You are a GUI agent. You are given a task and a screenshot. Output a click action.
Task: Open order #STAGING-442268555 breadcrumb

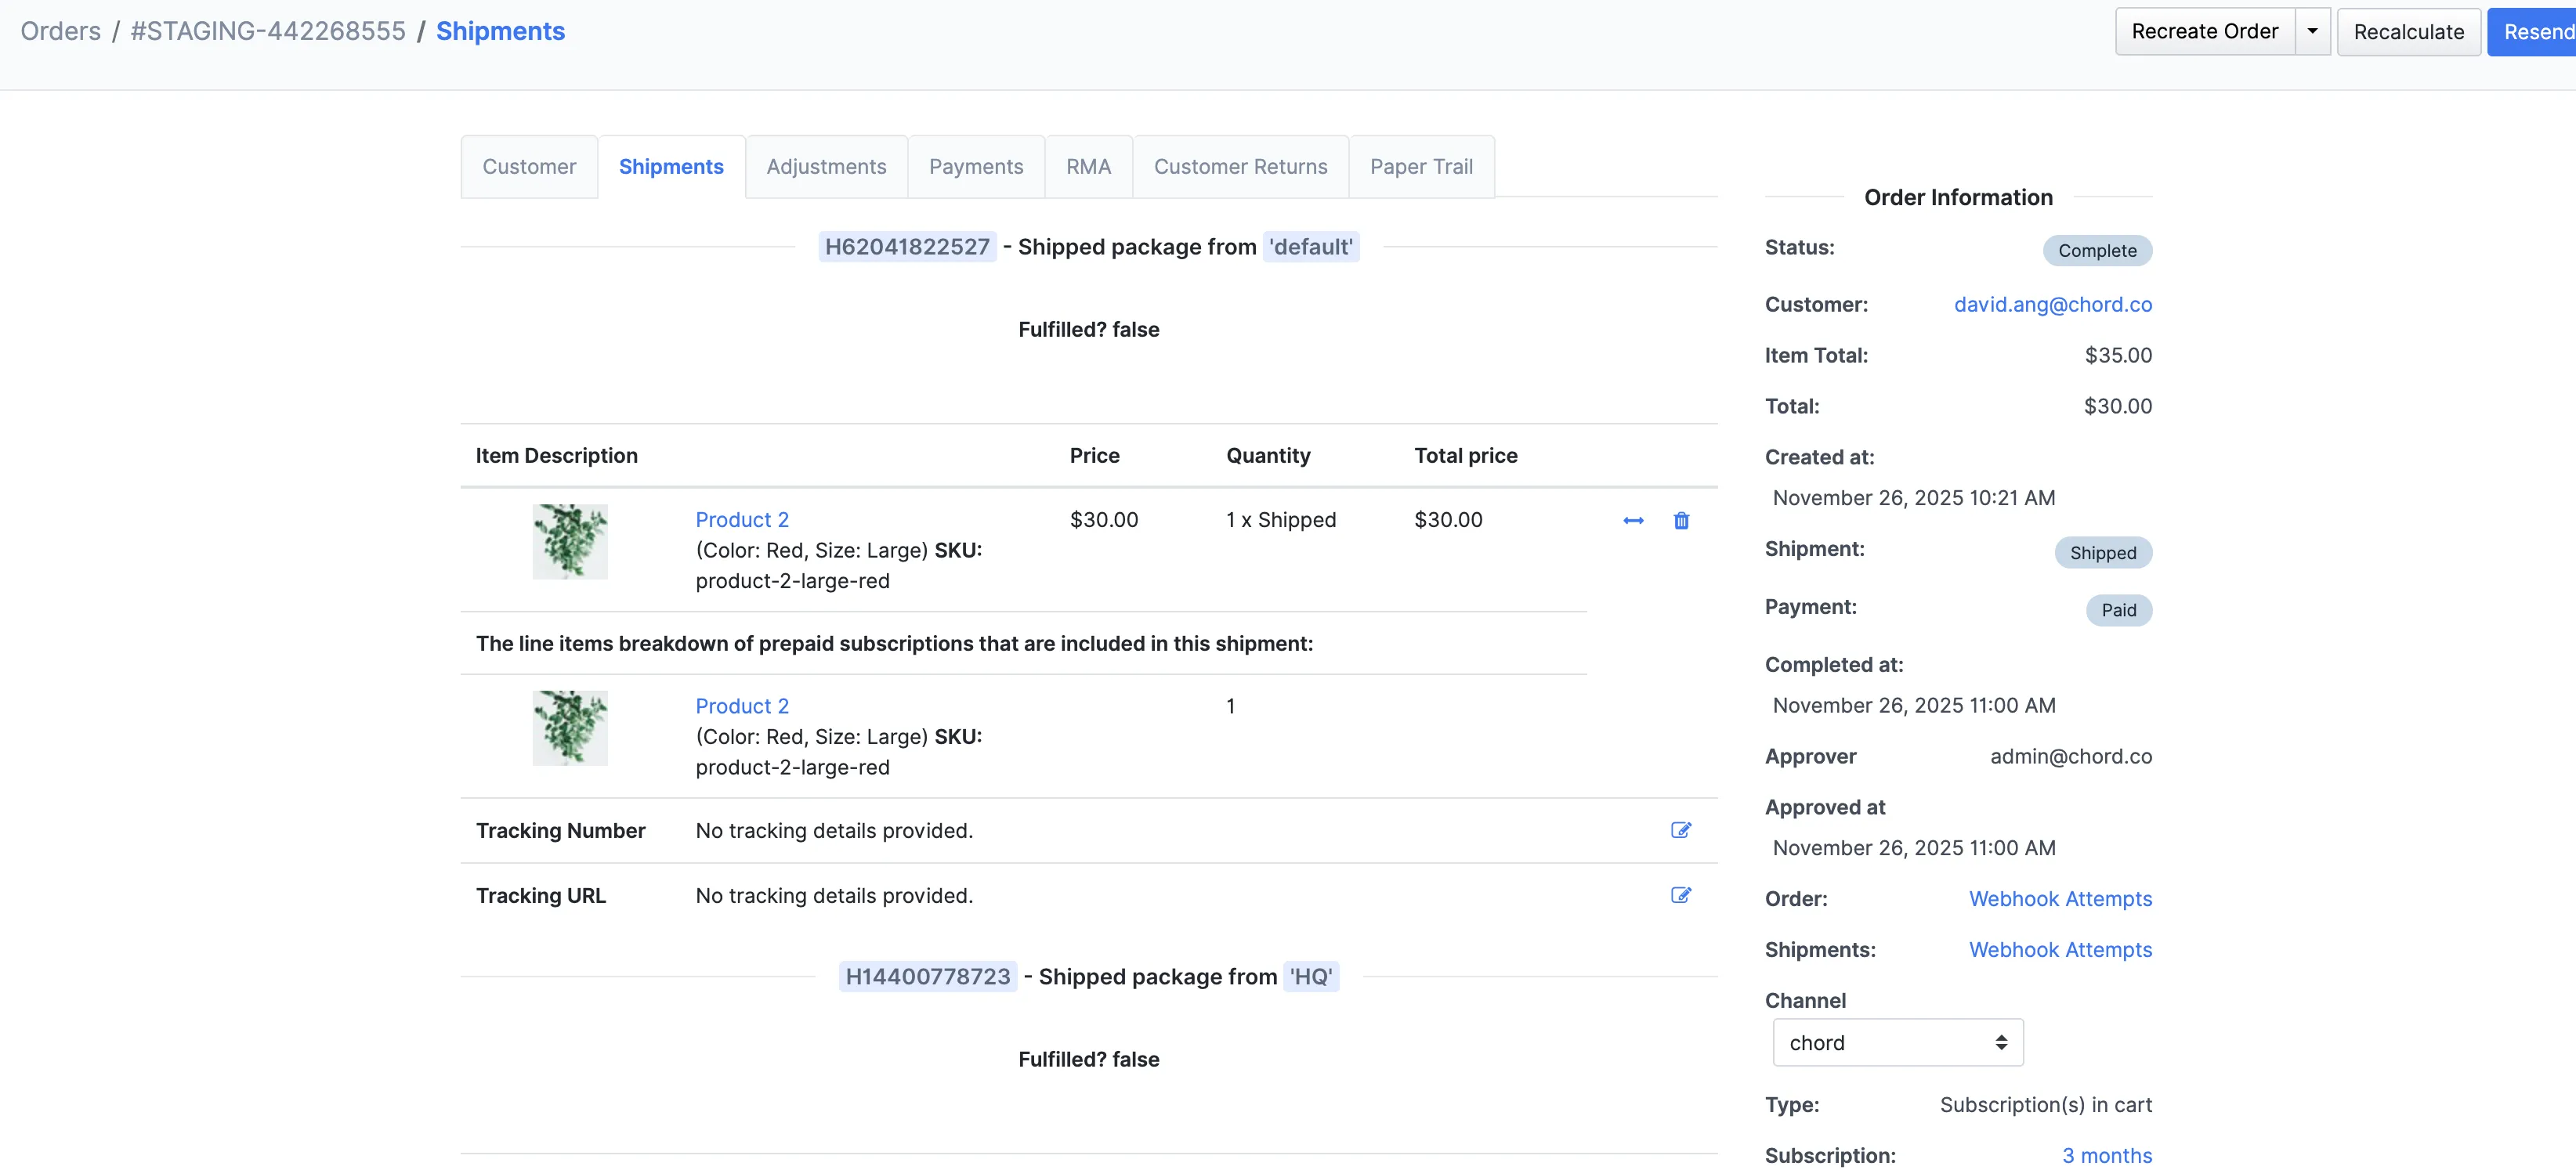coord(268,31)
